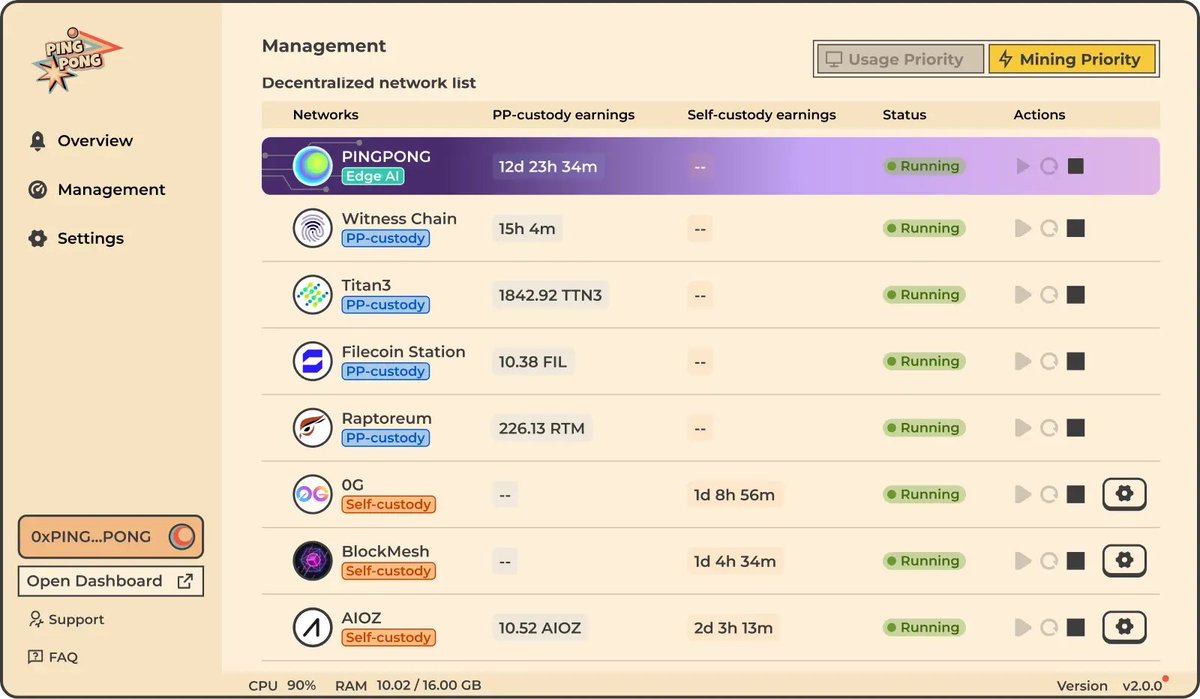The image size is (1200, 699).
Task: Click the 226.13 RTM earnings value
Action: [x=542, y=429]
